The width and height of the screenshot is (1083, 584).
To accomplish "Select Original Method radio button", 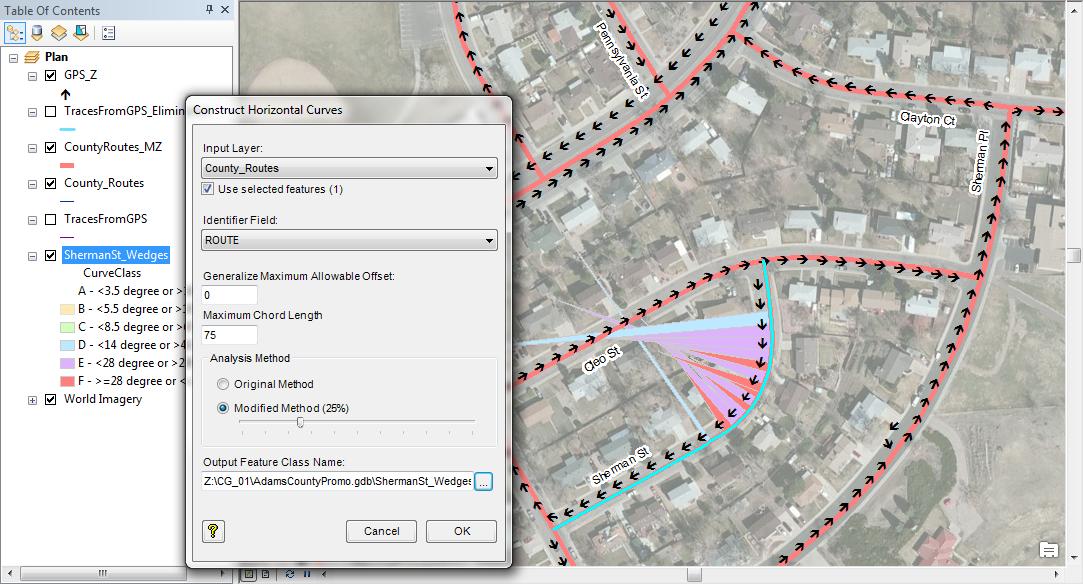I will [x=222, y=384].
